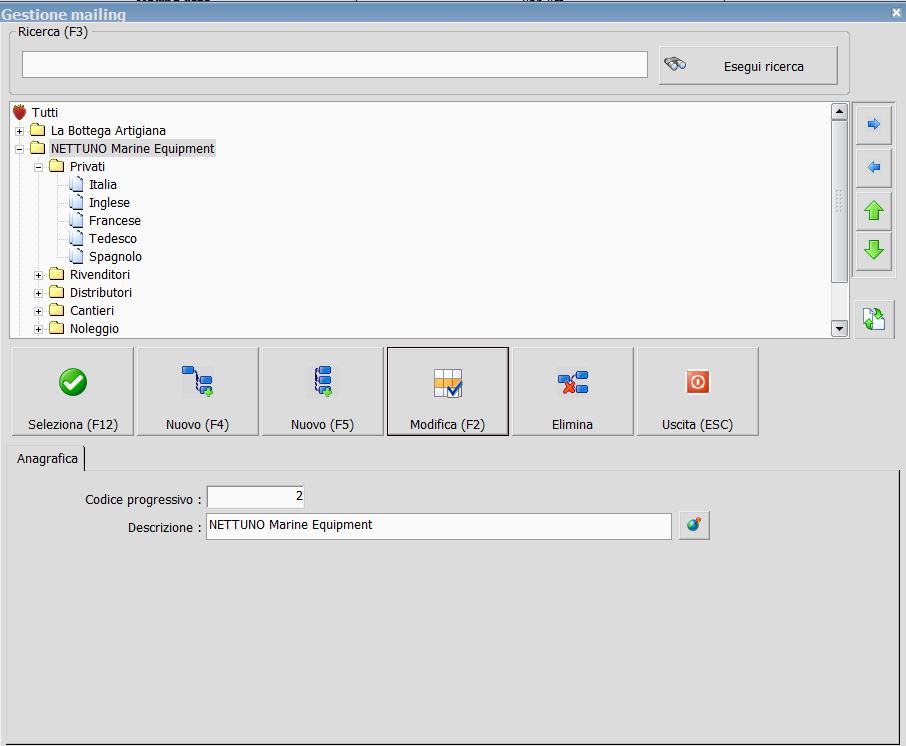Open the Anagrafica tab
906x746 pixels.
tap(47, 459)
